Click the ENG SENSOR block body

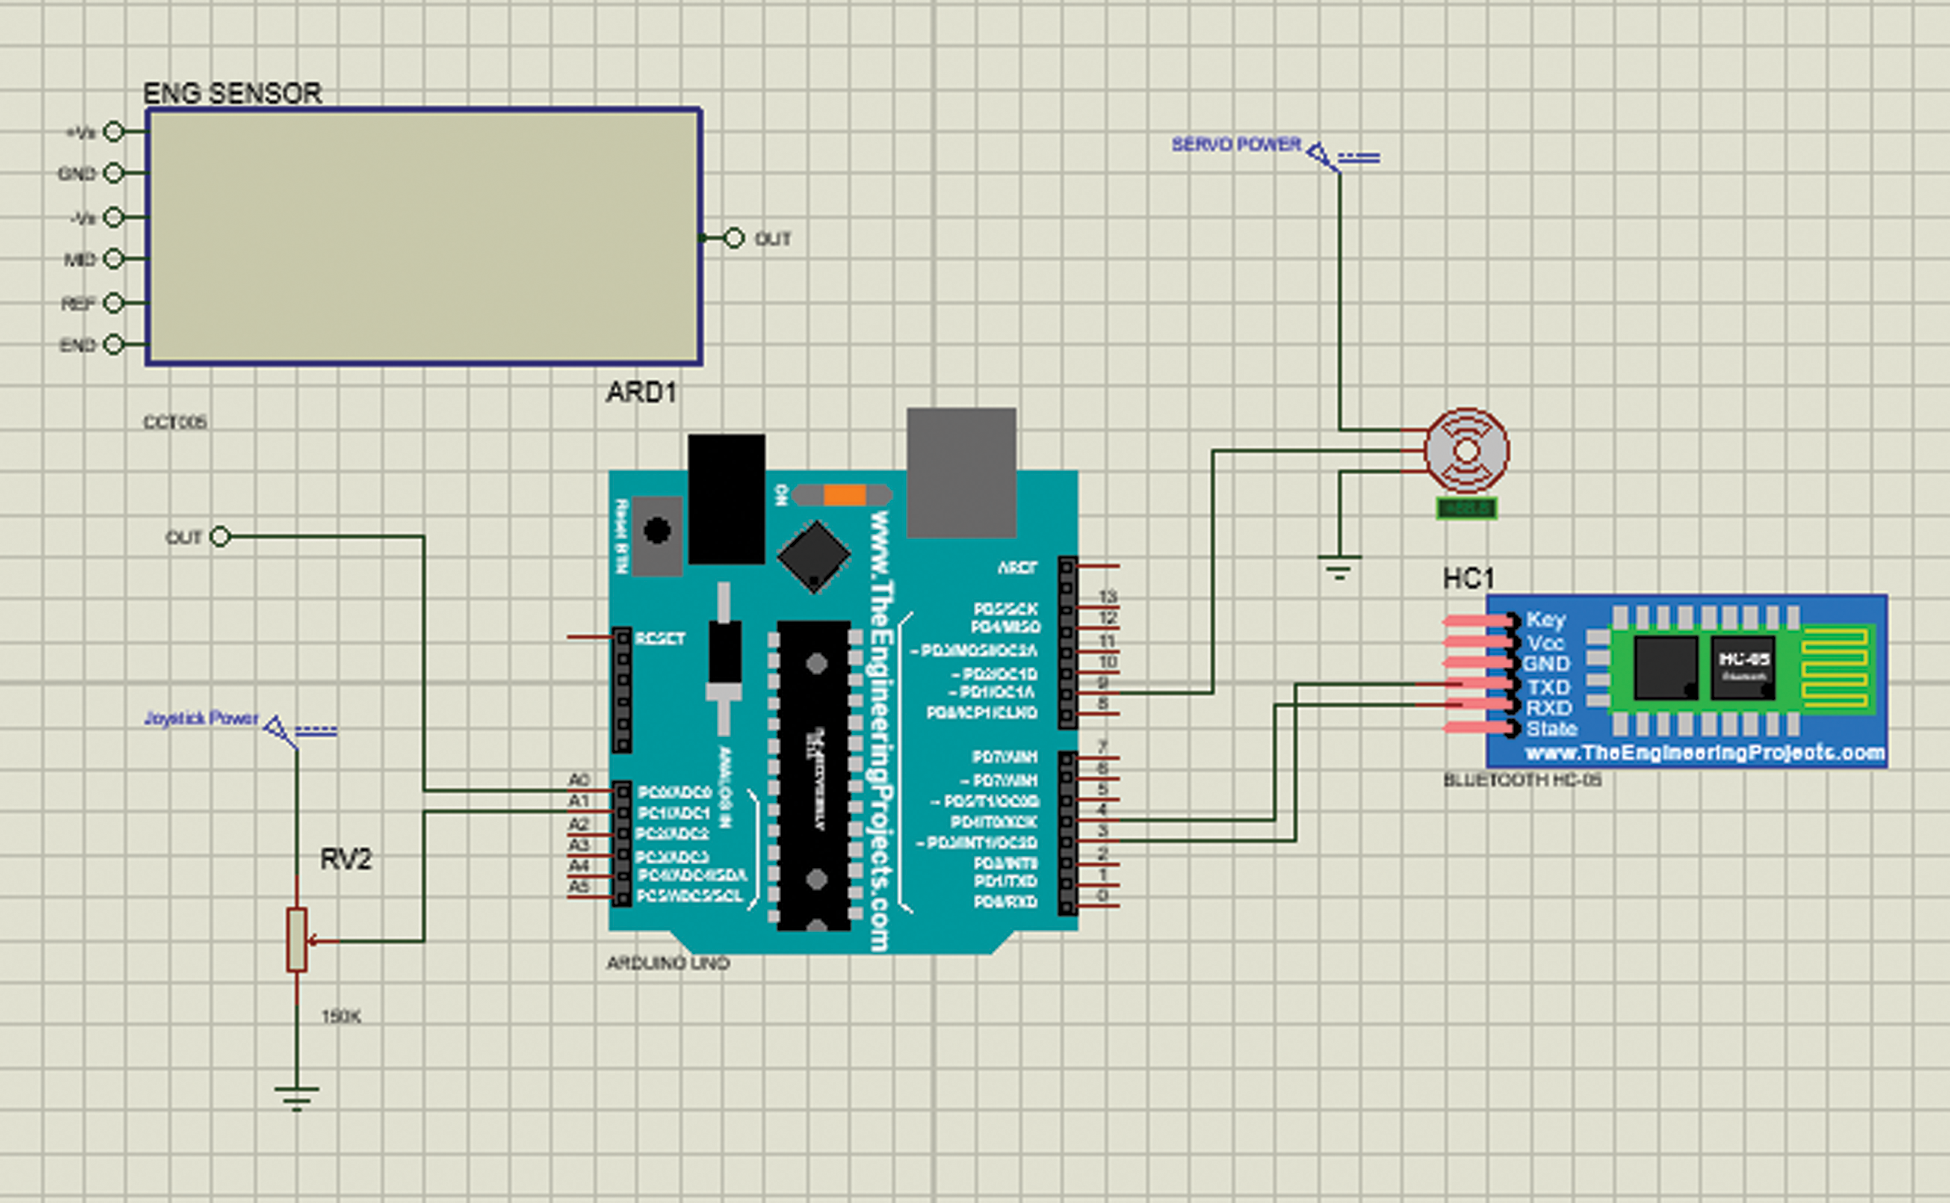coord(424,236)
